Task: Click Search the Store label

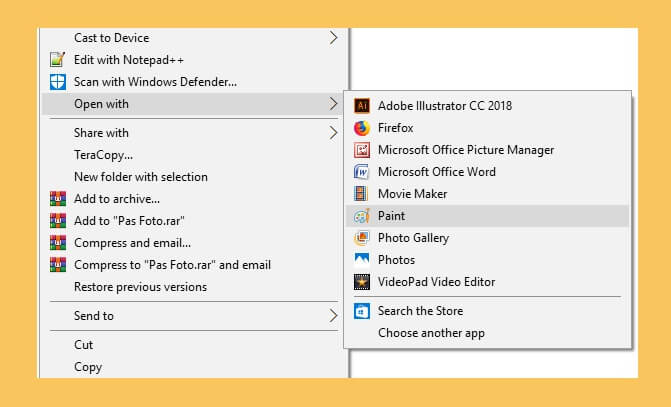Action: (421, 311)
